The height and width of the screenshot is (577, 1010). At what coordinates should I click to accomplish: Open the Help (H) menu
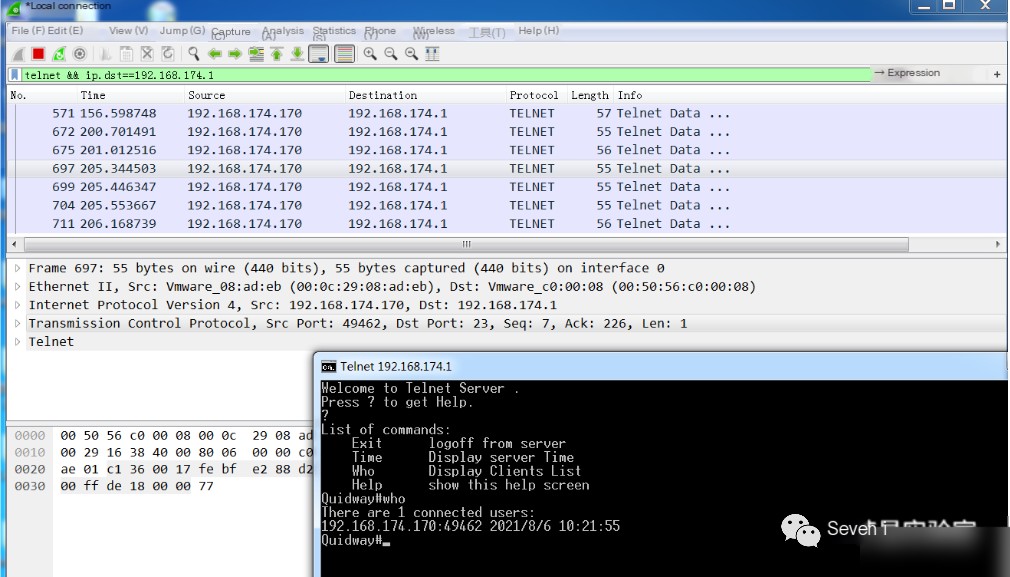[538, 30]
